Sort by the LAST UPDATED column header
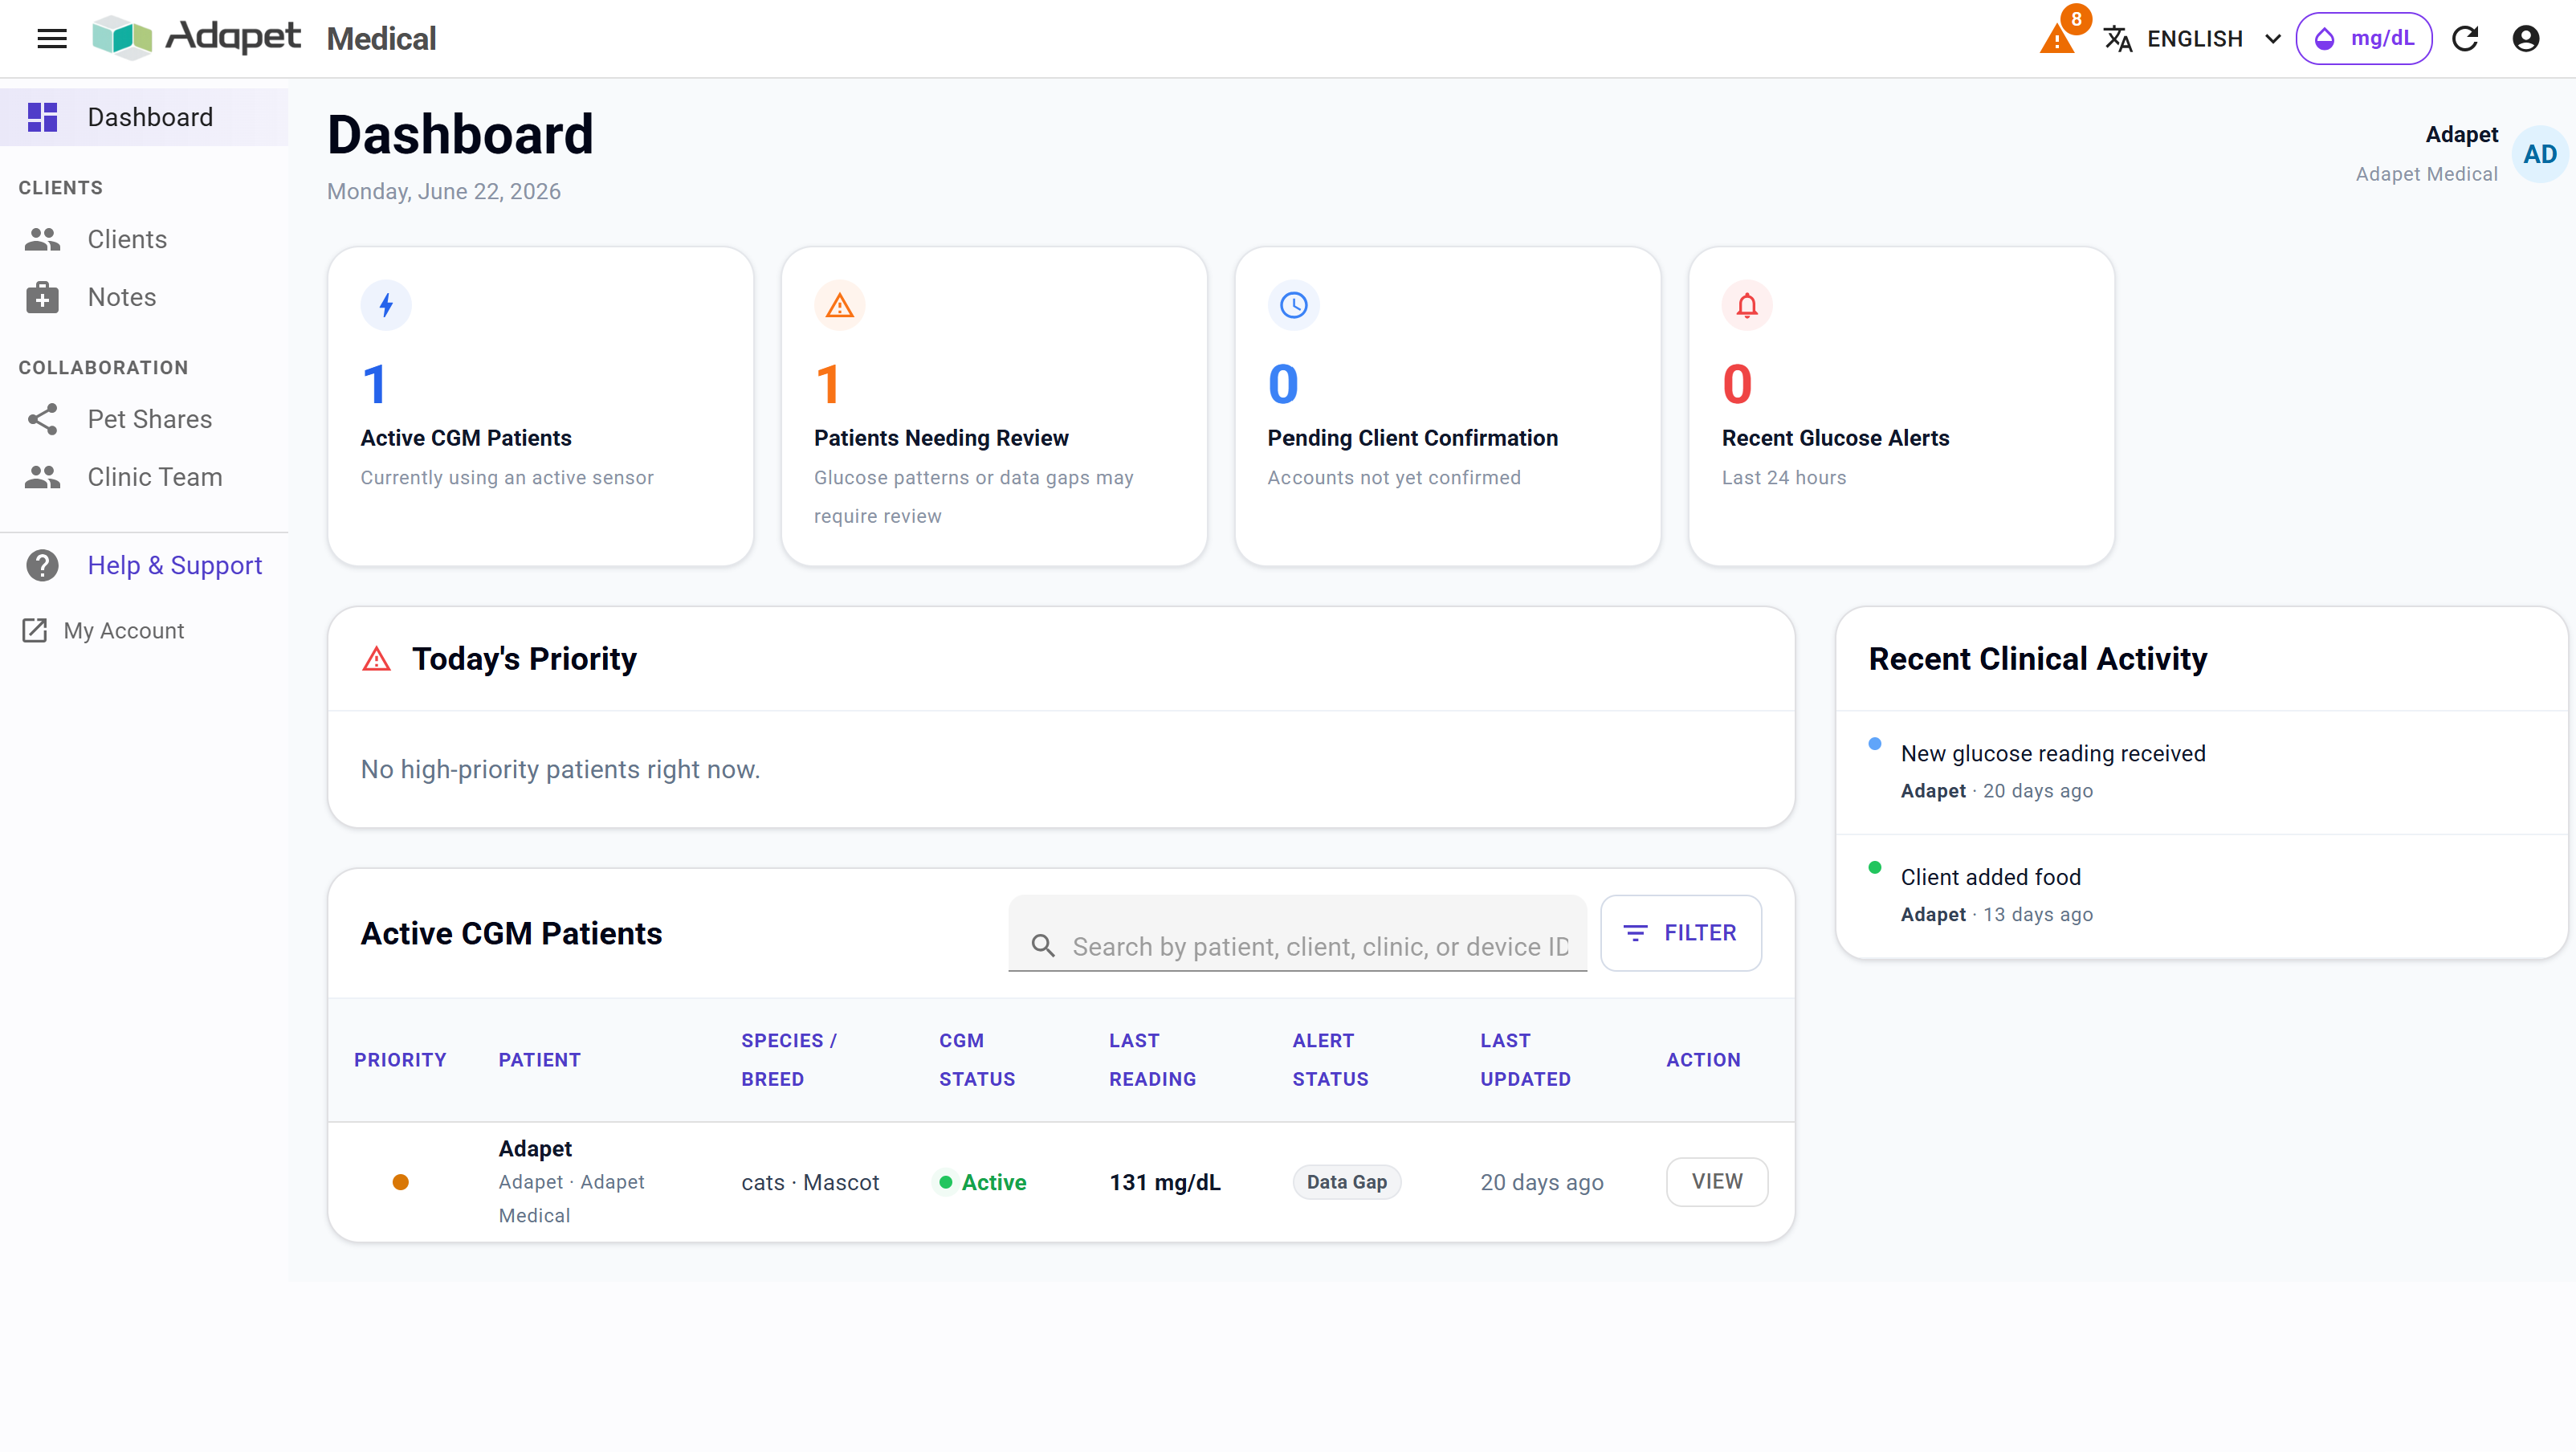This screenshot has height=1452, width=2576. (x=1525, y=1060)
